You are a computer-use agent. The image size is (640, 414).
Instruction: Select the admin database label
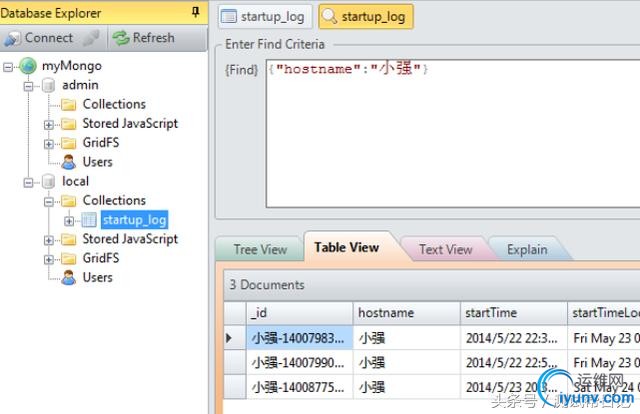click(80, 85)
